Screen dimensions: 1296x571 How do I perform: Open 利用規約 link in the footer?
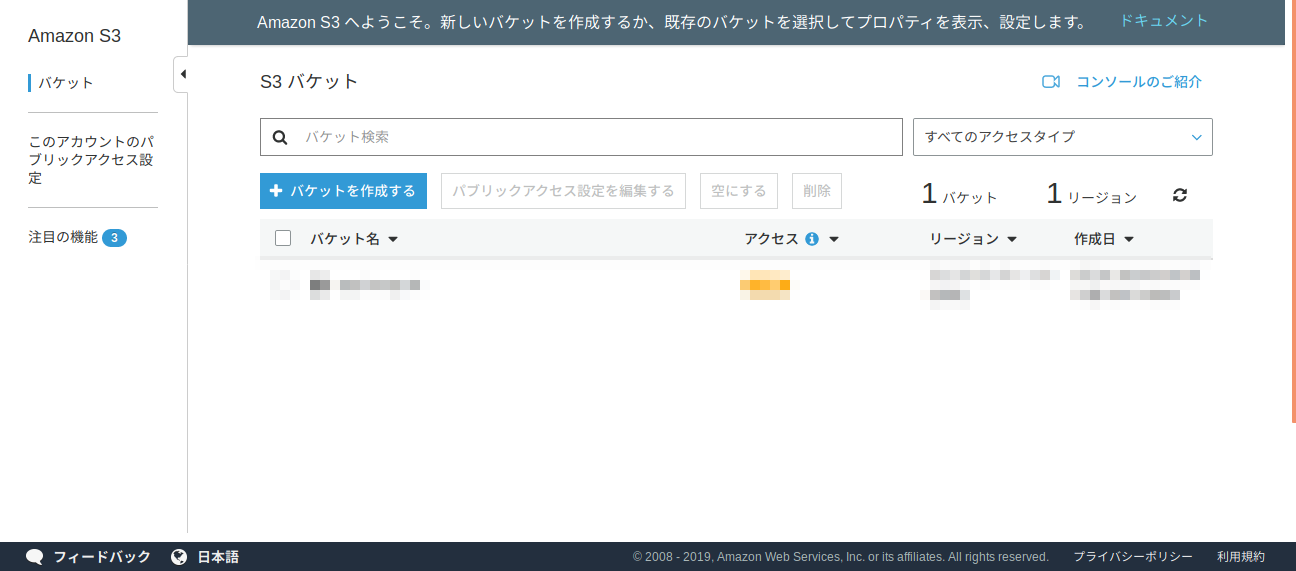pos(1241,557)
